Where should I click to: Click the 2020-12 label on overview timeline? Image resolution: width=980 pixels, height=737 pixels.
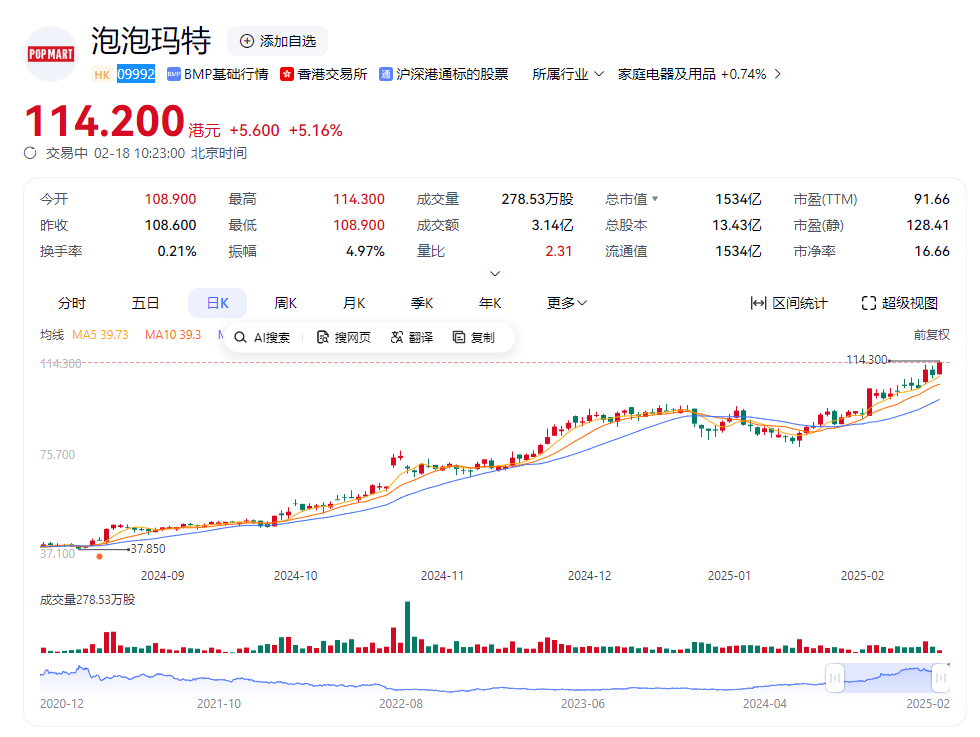coord(62,704)
